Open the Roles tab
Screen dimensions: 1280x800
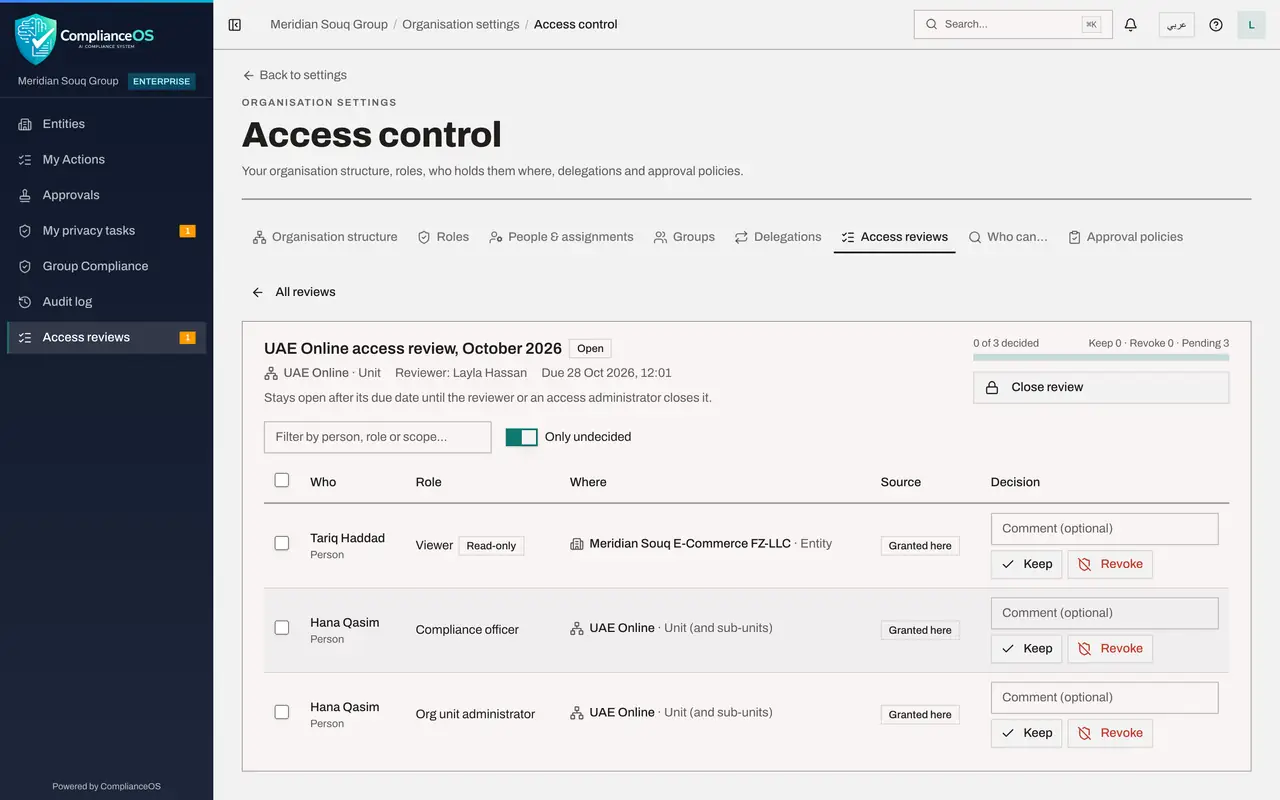(x=443, y=237)
